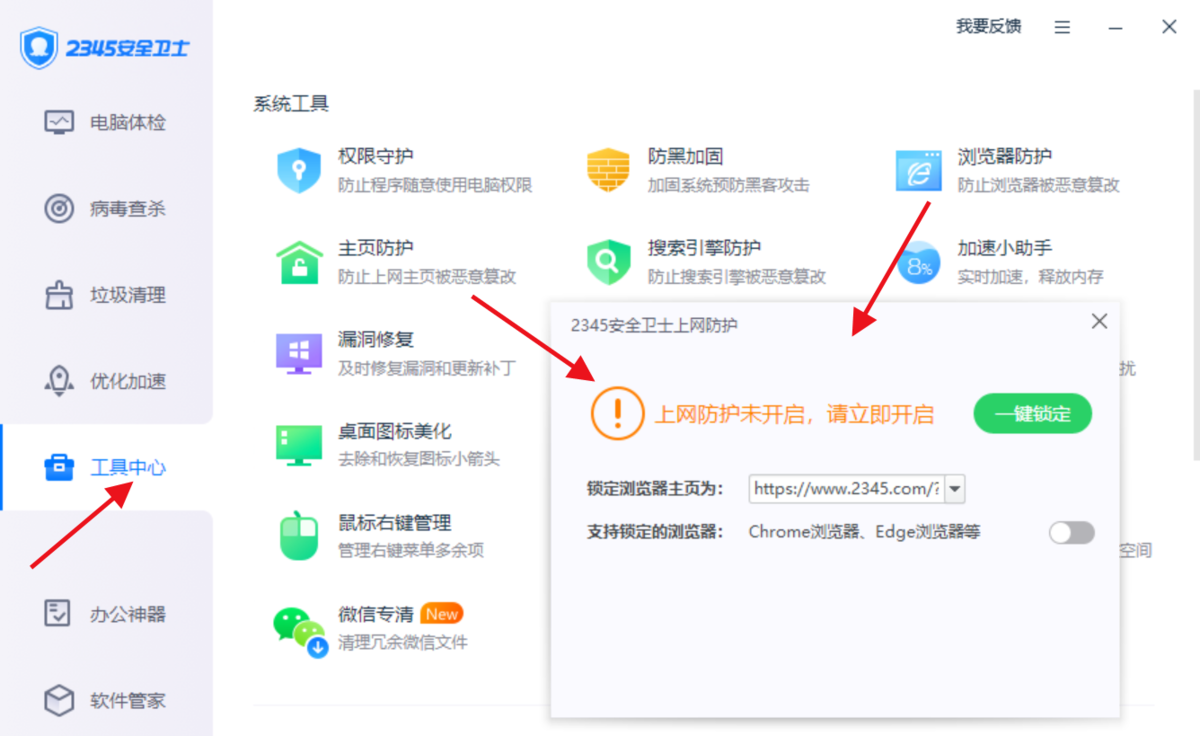The width and height of the screenshot is (1200, 736).
Task: Select the 主页防护 green house icon
Action: coord(298,262)
